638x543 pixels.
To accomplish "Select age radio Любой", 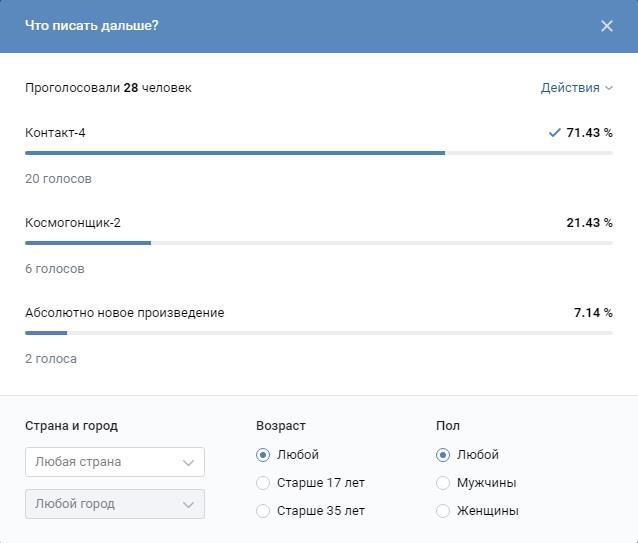I will pos(263,455).
